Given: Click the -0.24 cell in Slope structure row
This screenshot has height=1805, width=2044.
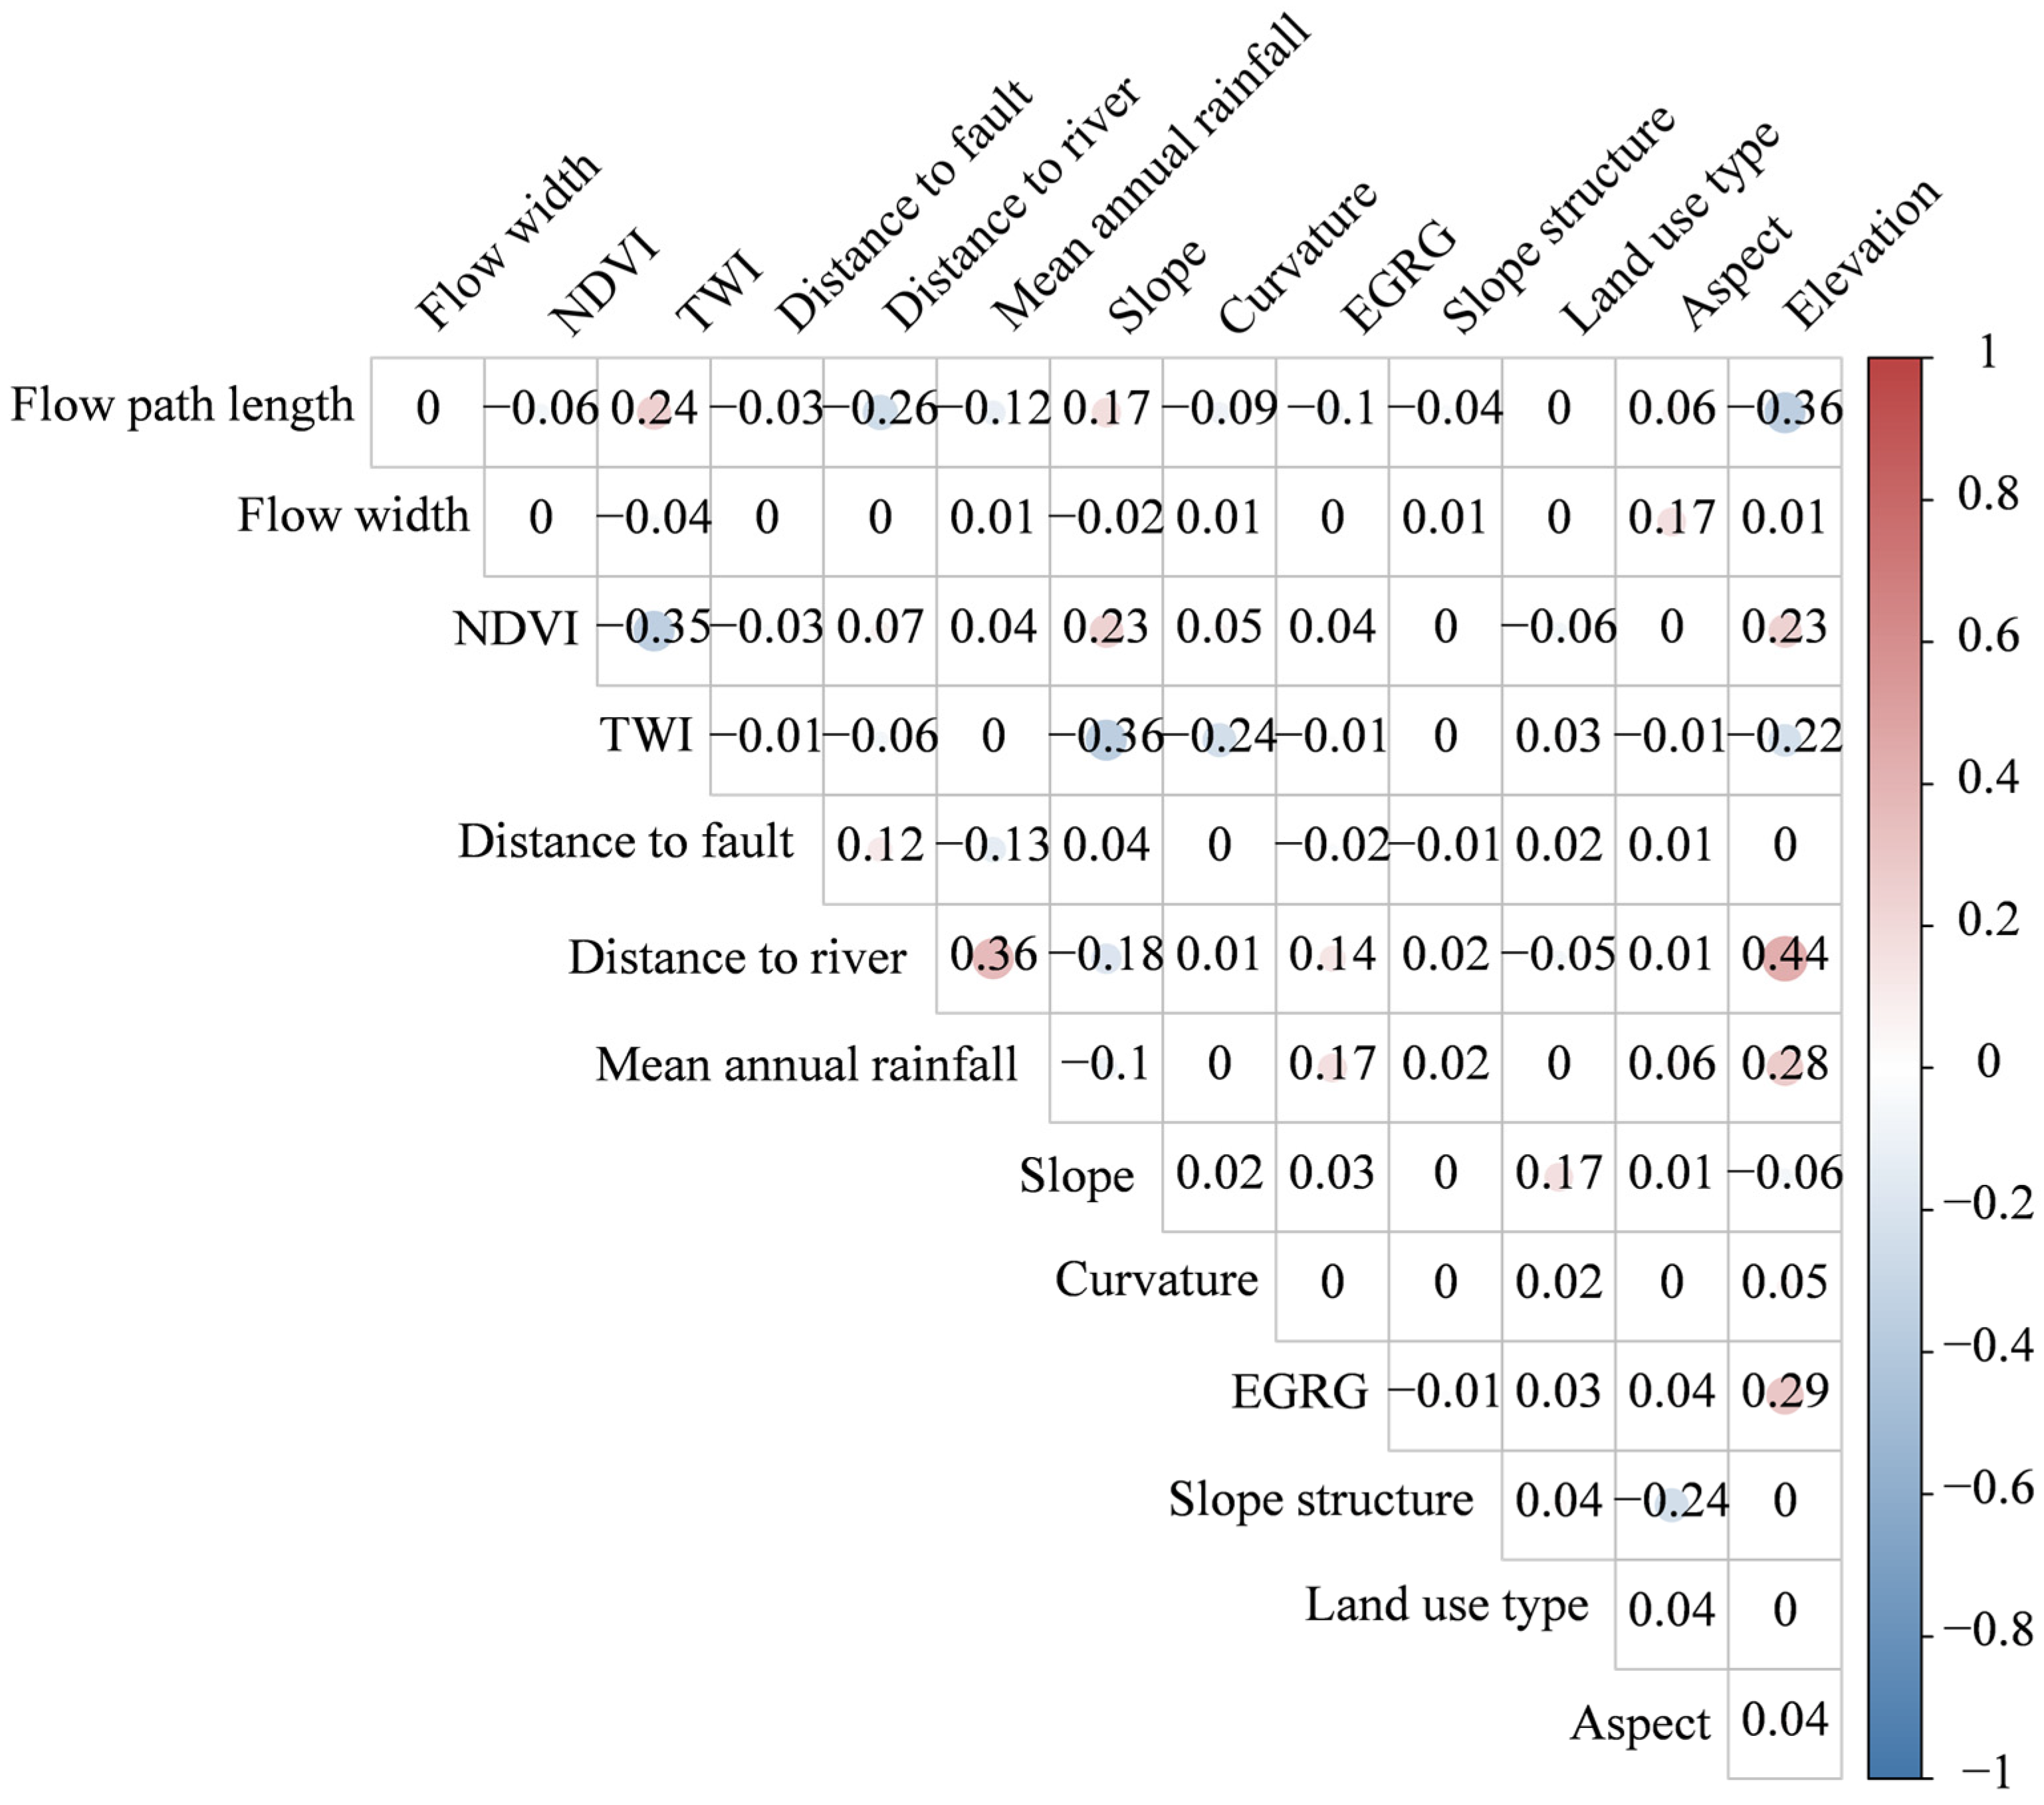Looking at the screenshot, I should click(x=1672, y=1501).
